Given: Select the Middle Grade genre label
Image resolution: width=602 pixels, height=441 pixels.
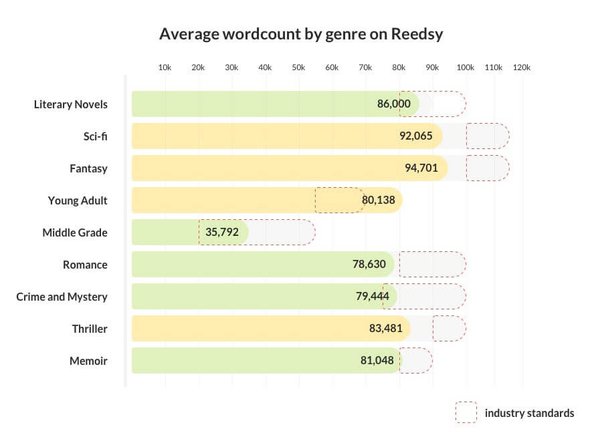Looking at the screenshot, I should click(75, 233).
